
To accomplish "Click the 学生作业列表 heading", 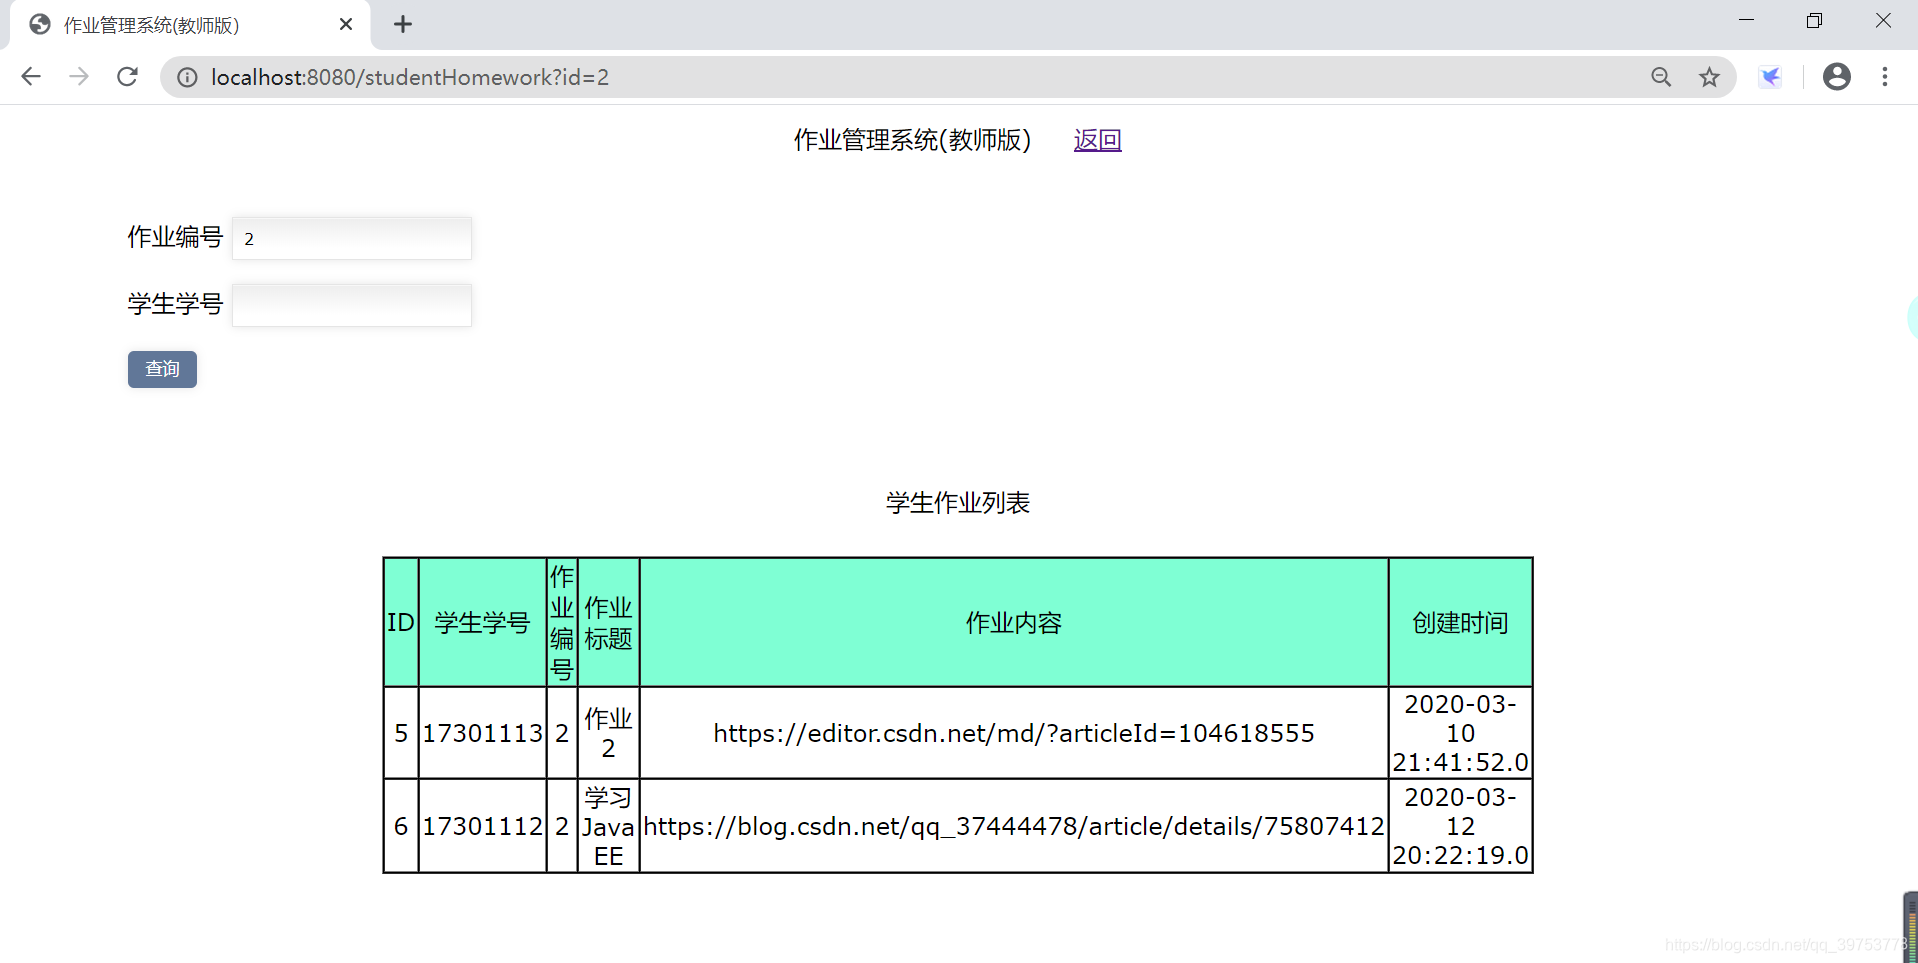I will (x=958, y=503).
